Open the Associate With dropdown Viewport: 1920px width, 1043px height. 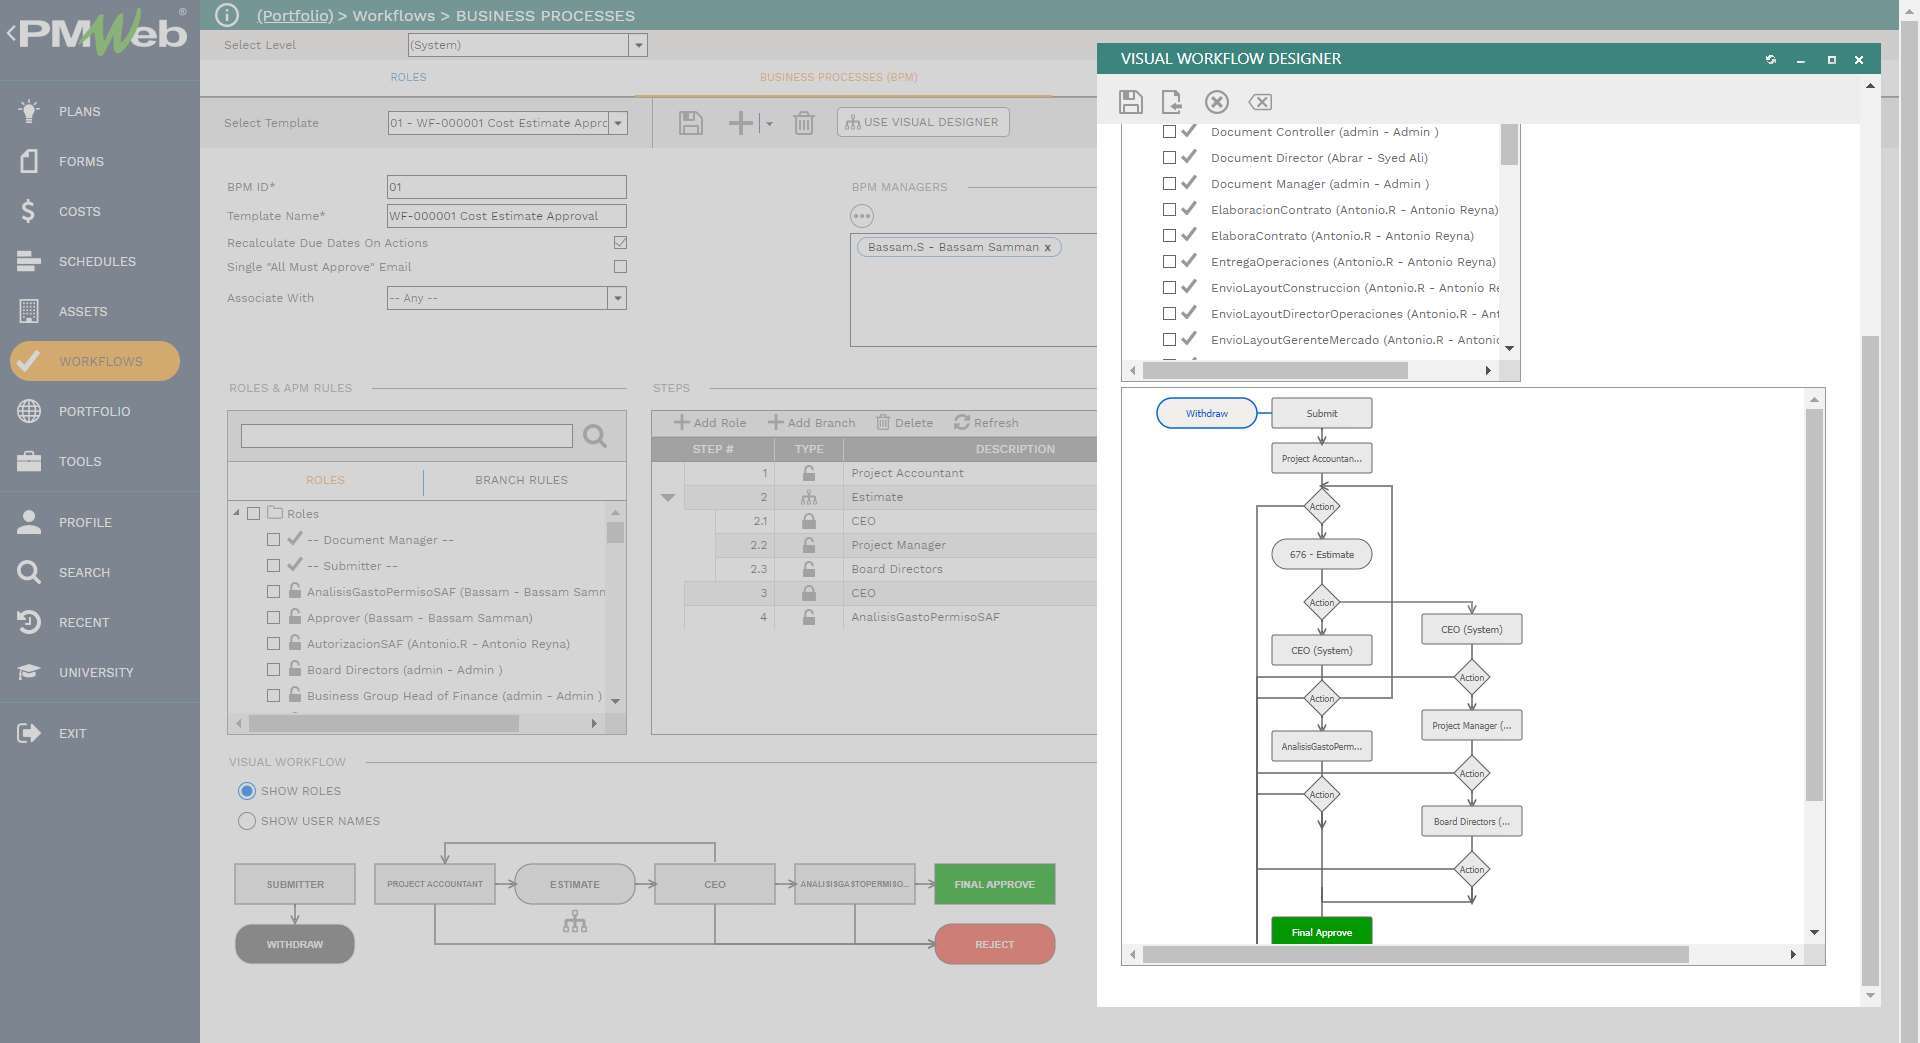click(x=617, y=298)
